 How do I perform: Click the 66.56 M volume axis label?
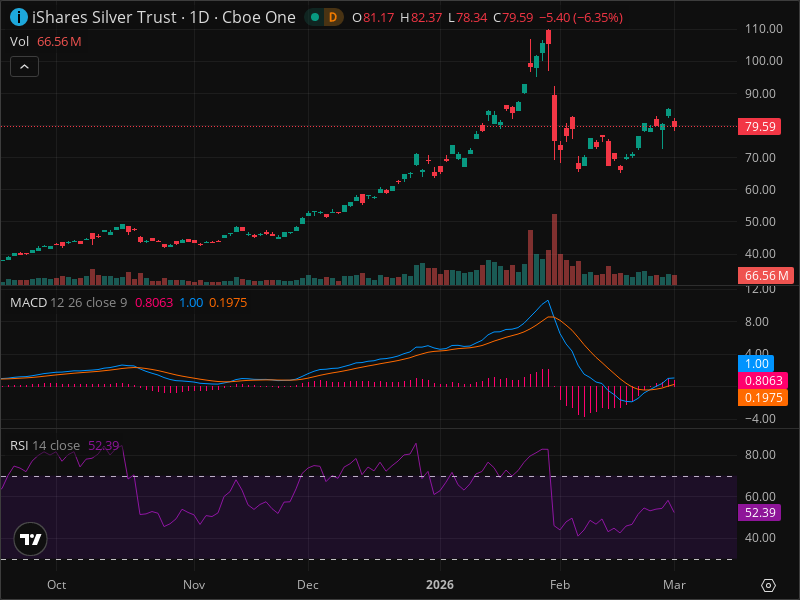pos(766,276)
